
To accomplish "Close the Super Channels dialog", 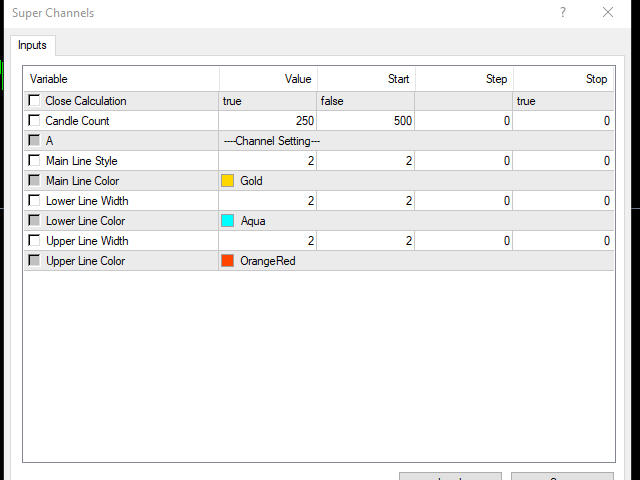I will coord(608,13).
